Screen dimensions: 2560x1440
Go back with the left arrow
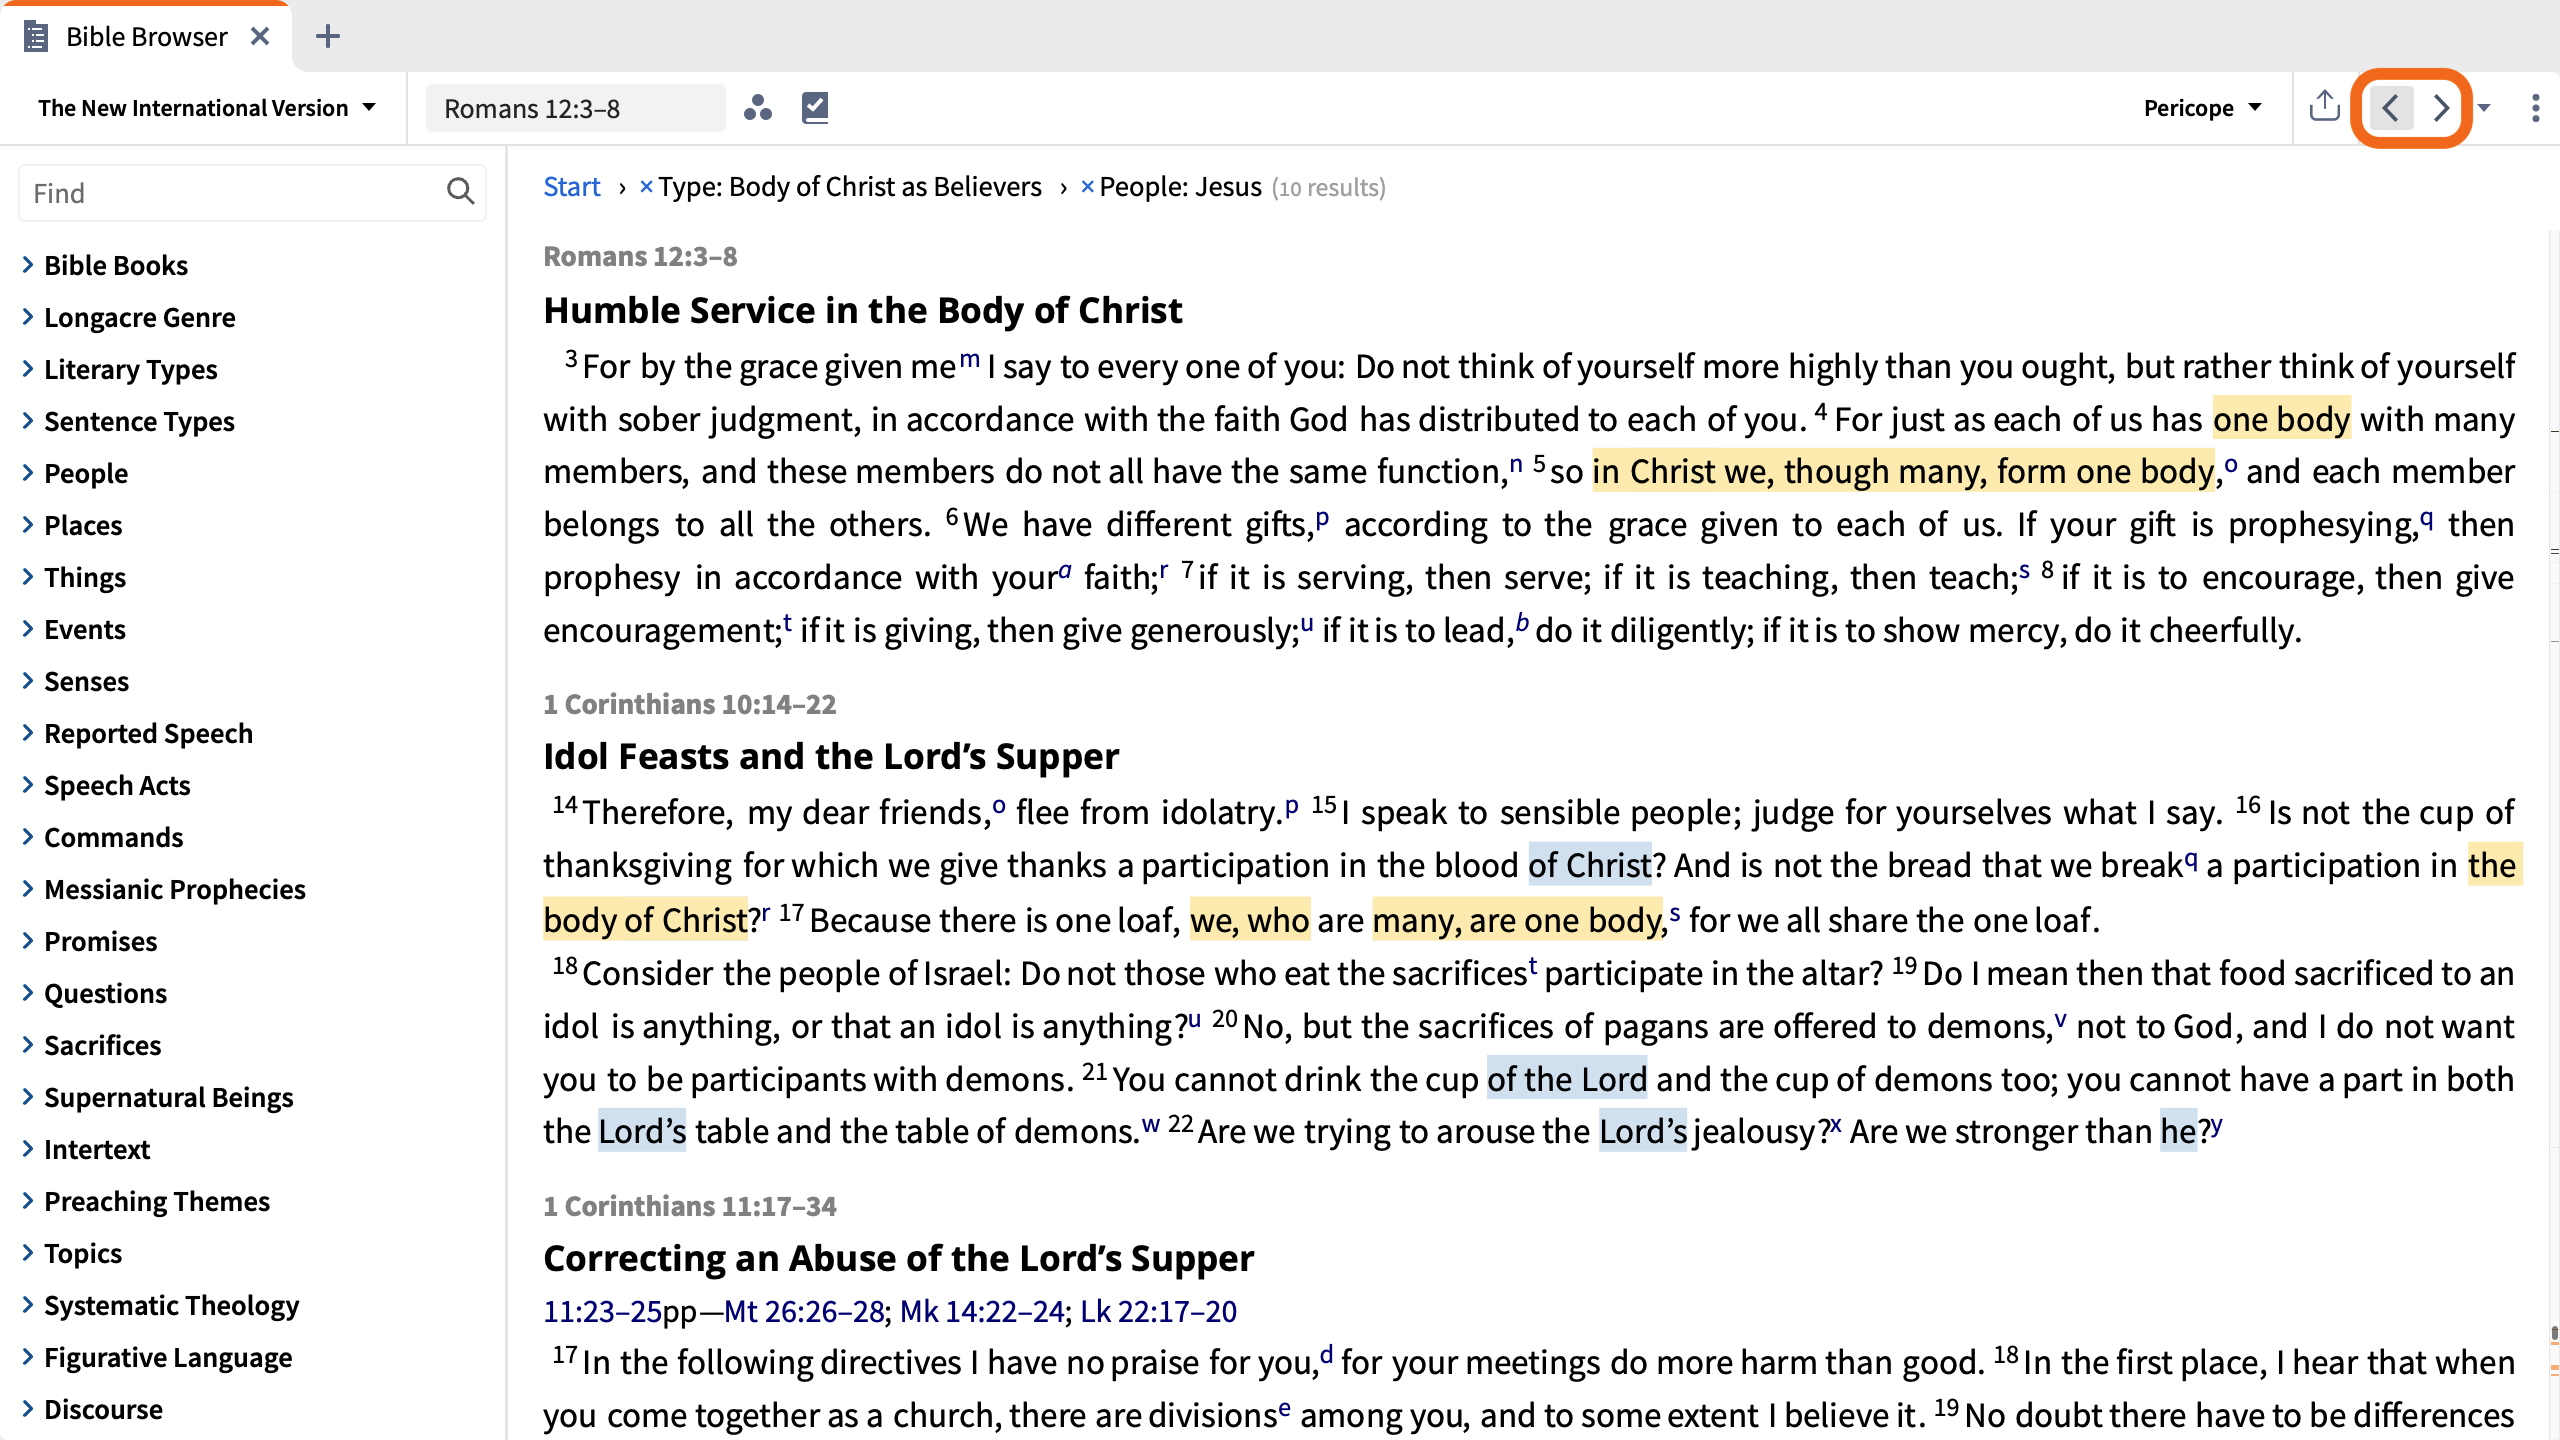pyautogui.click(x=2391, y=108)
